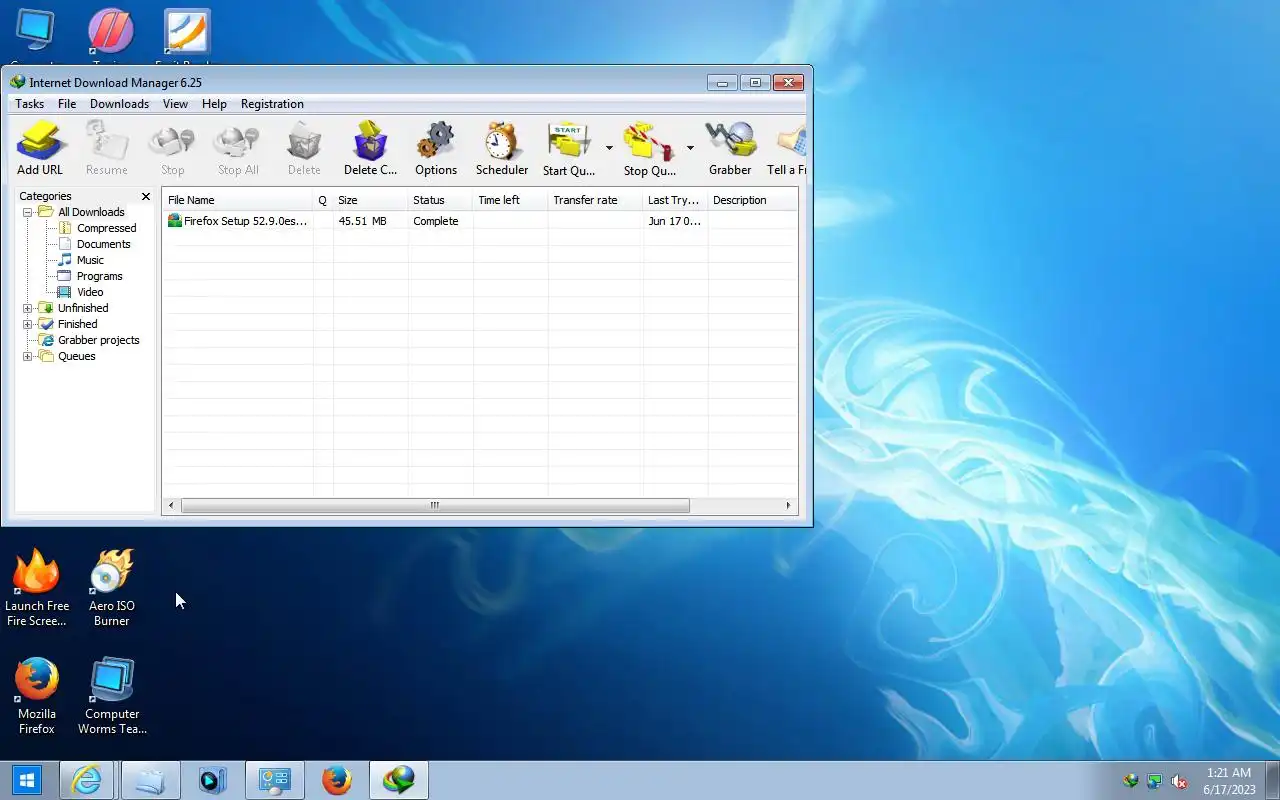The width and height of the screenshot is (1280, 800).
Task: Open the View menu
Action: tap(175, 104)
